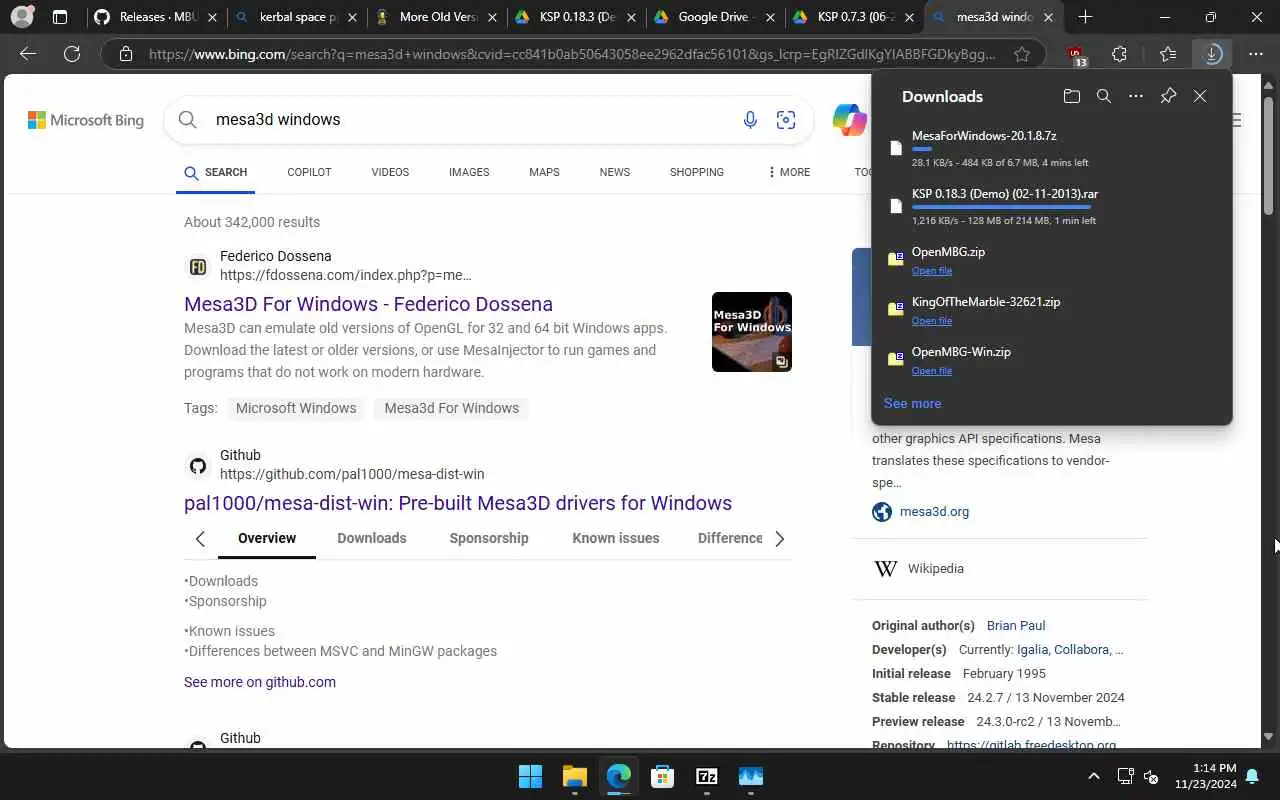Switch to the kerbal space search tab
This screenshot has height=800, width=1280.
tap(295, 17)
